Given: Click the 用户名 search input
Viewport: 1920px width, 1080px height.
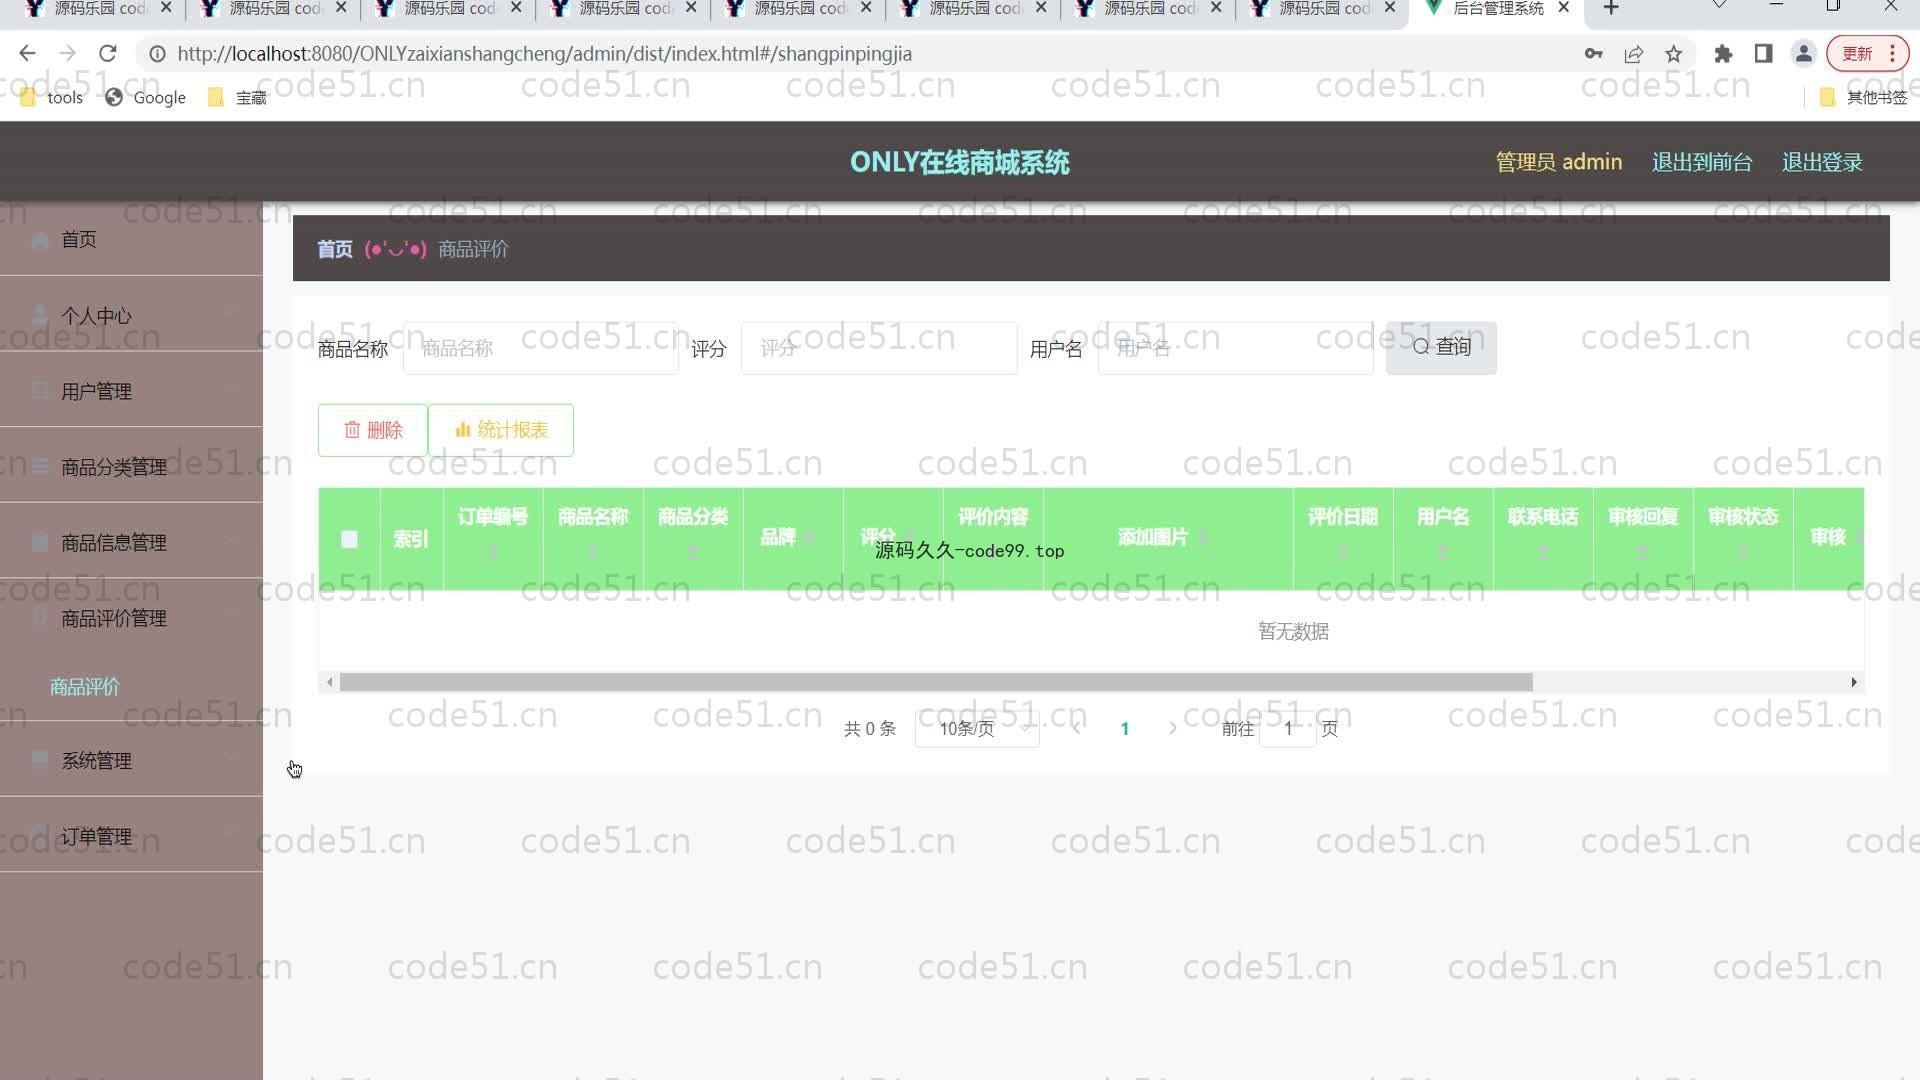Looking at the screenshot, I should [x=1236, y=348].
